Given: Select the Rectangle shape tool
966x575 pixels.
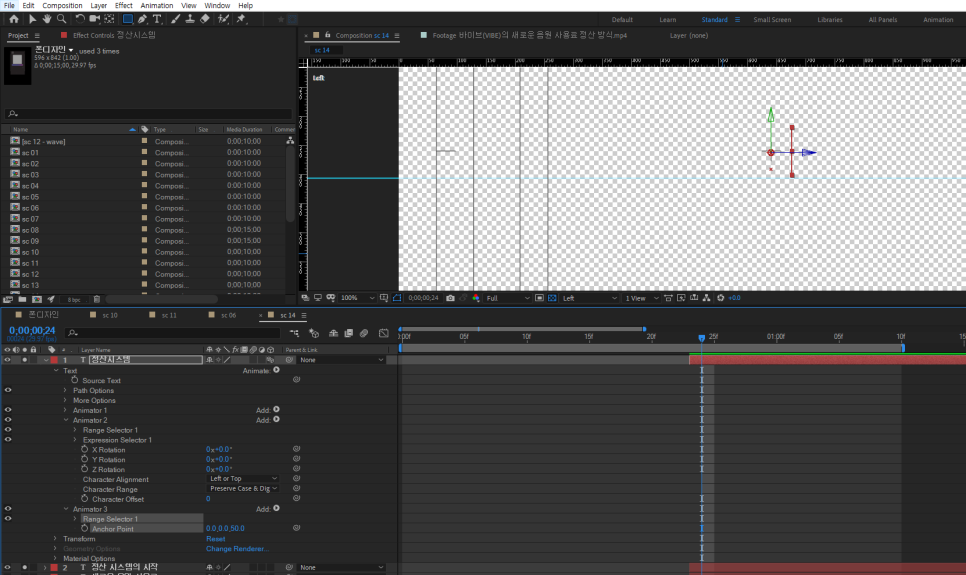Looking at the screenshot, I should tap(128, 19).
